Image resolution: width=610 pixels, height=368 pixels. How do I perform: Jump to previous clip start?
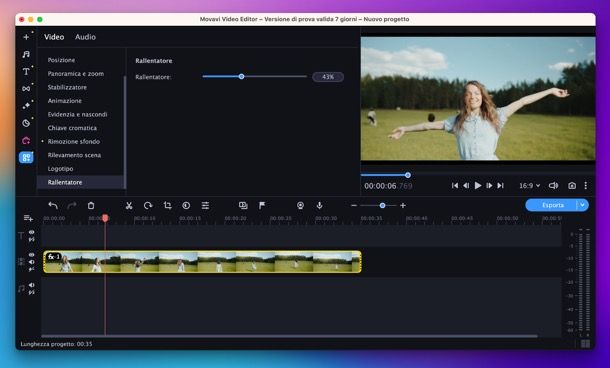pyautogui.click(x=454, y=186)
